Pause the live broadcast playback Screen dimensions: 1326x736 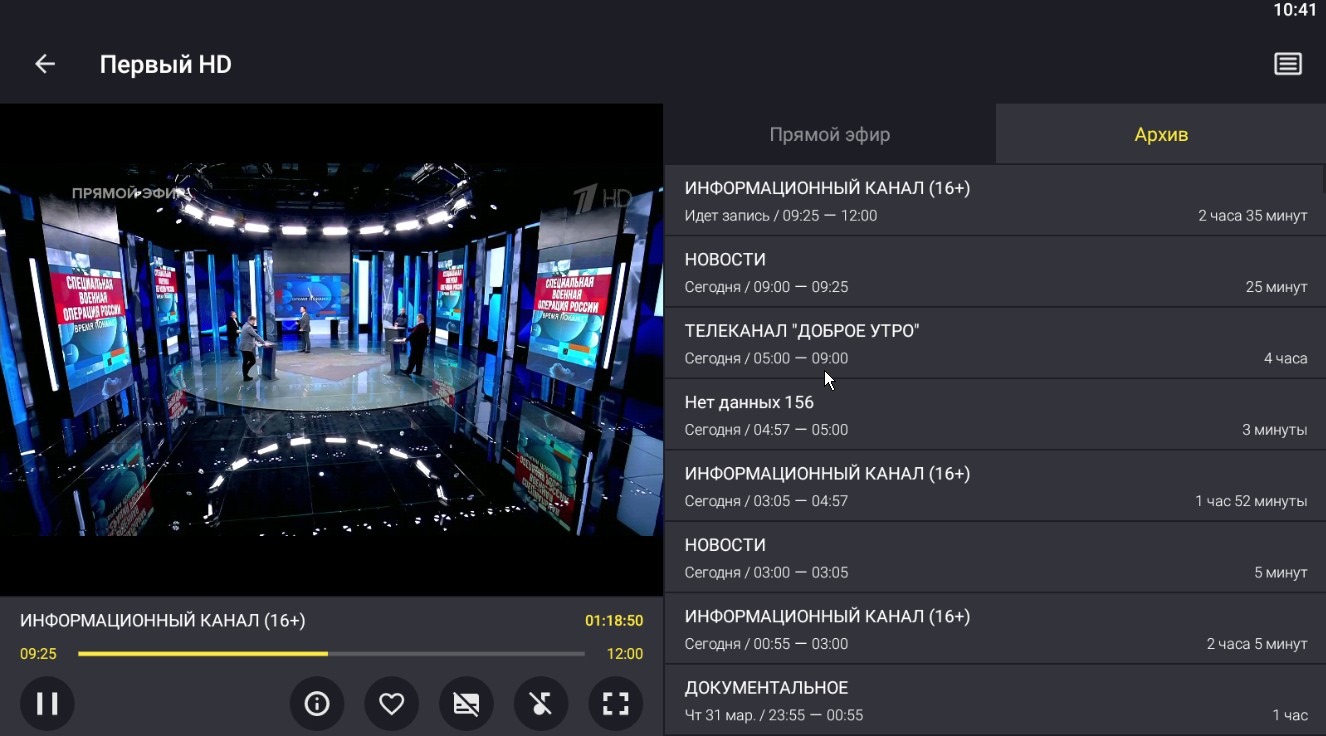pos(47,703)
